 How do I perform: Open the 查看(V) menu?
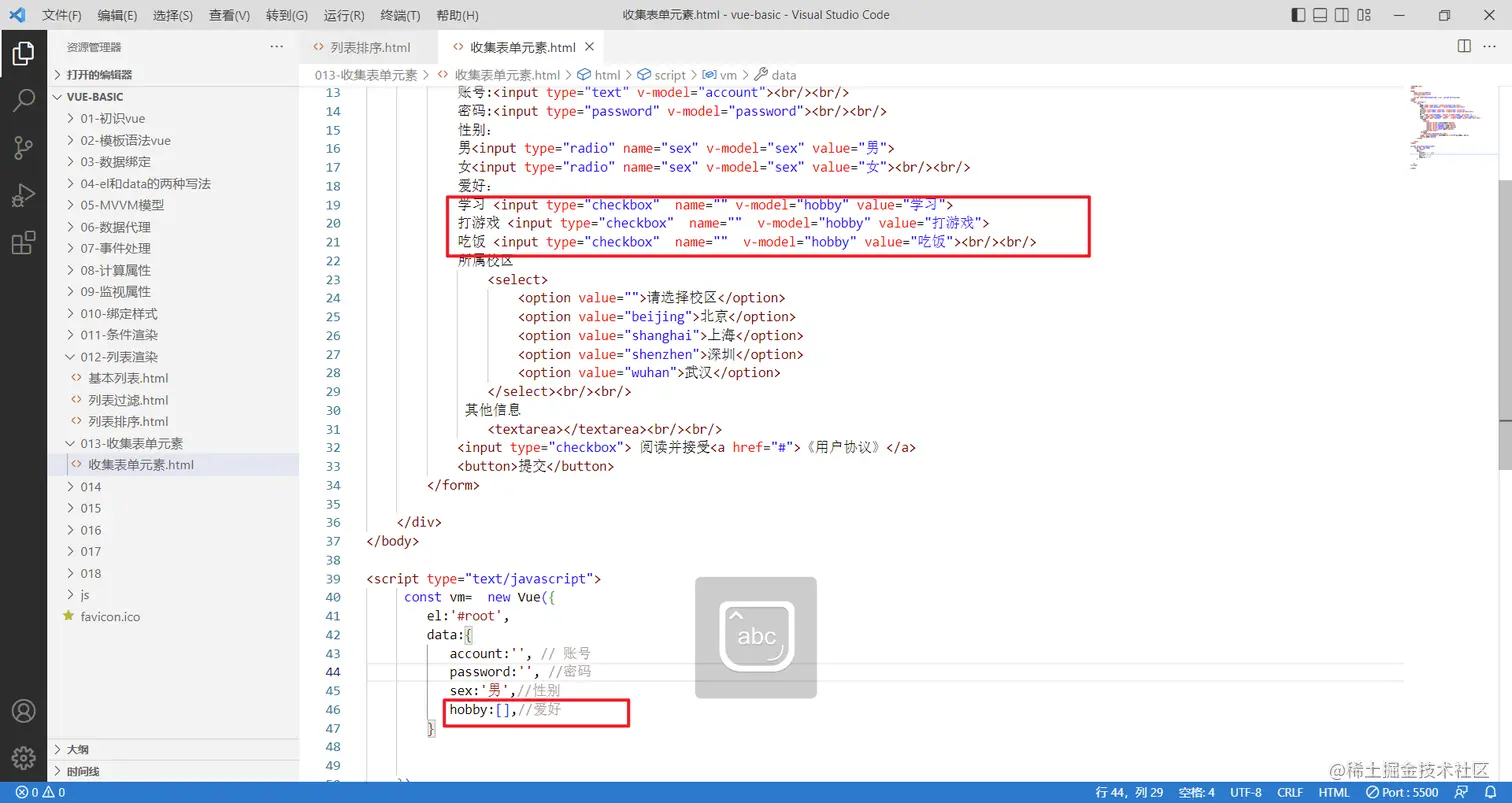coord(230,15)
